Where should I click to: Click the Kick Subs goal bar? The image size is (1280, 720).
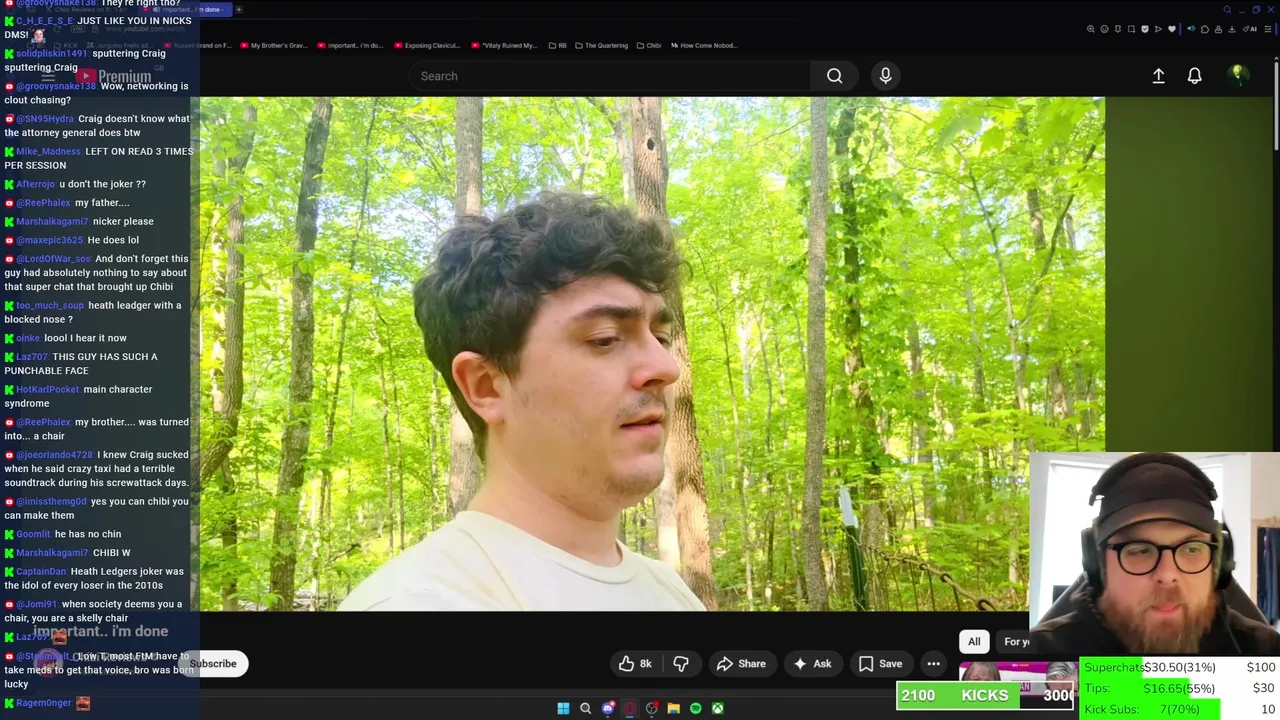(1180, 709)
